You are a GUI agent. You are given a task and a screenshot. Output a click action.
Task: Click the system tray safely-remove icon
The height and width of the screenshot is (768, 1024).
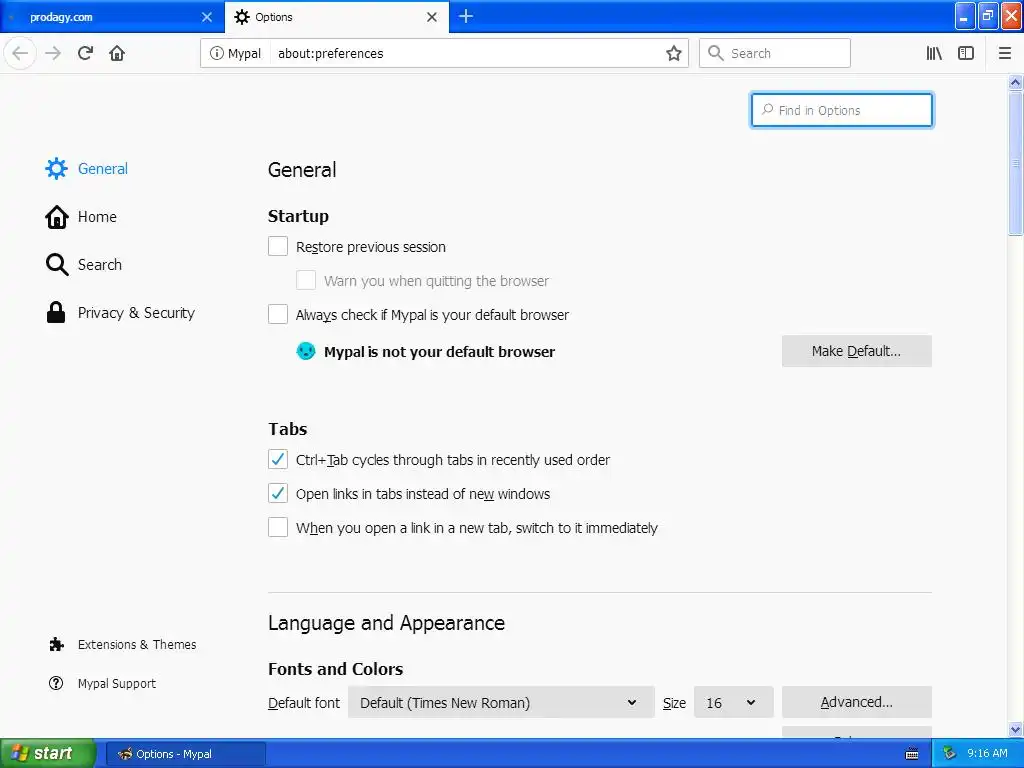click(x=949, y=754)
